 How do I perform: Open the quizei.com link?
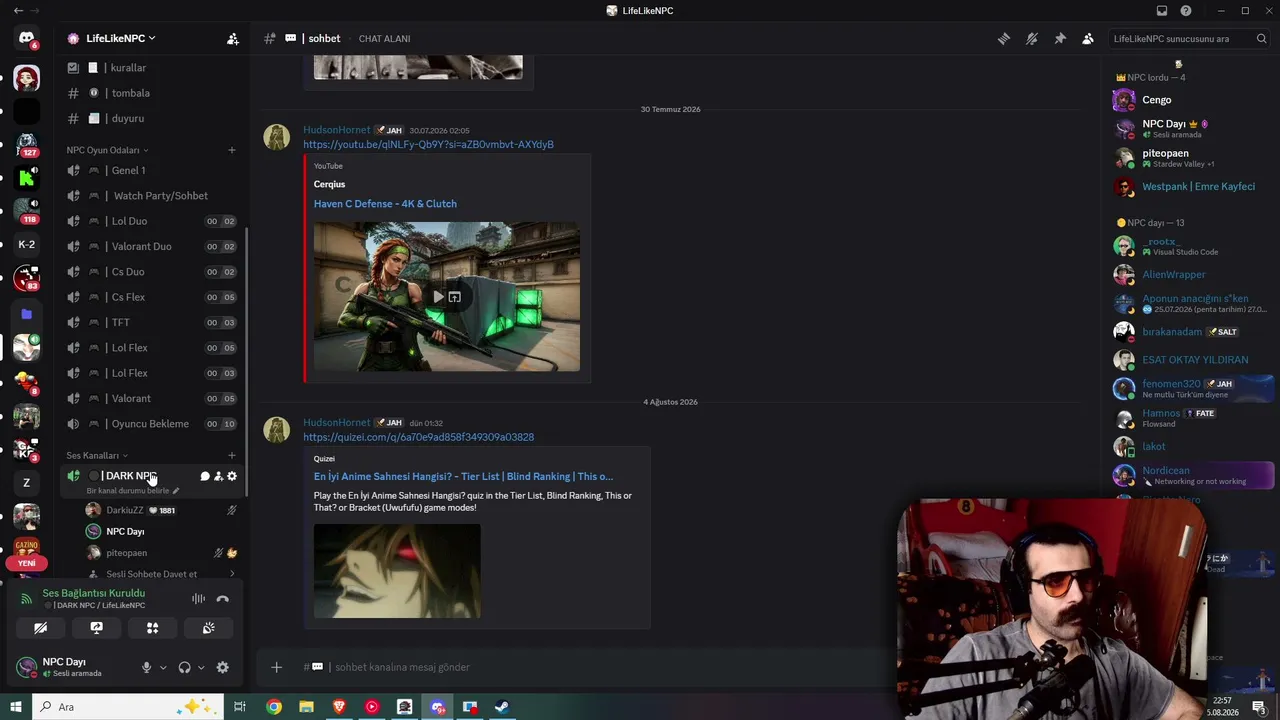[418, 437]
